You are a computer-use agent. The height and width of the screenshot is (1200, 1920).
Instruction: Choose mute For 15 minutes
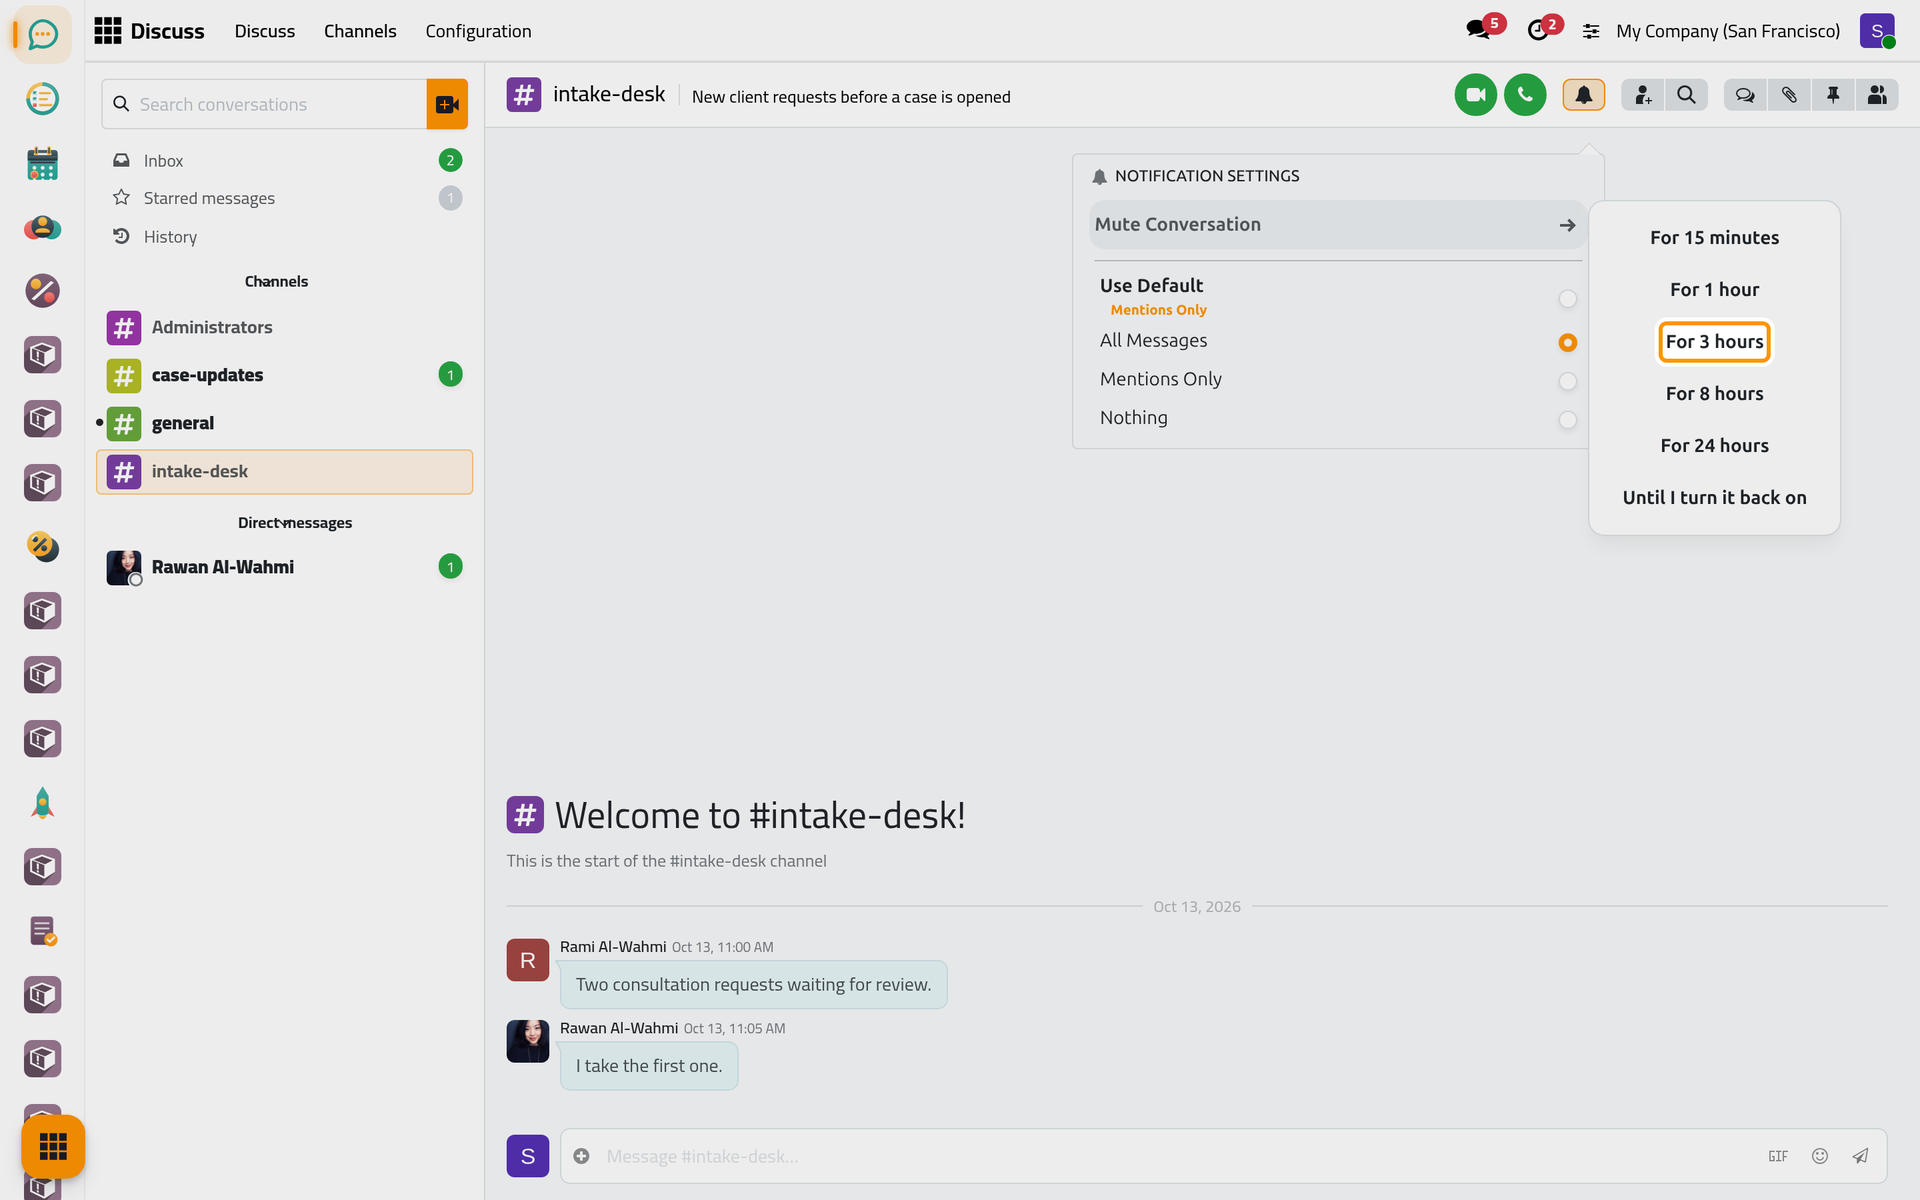[x=1714, y=238]
